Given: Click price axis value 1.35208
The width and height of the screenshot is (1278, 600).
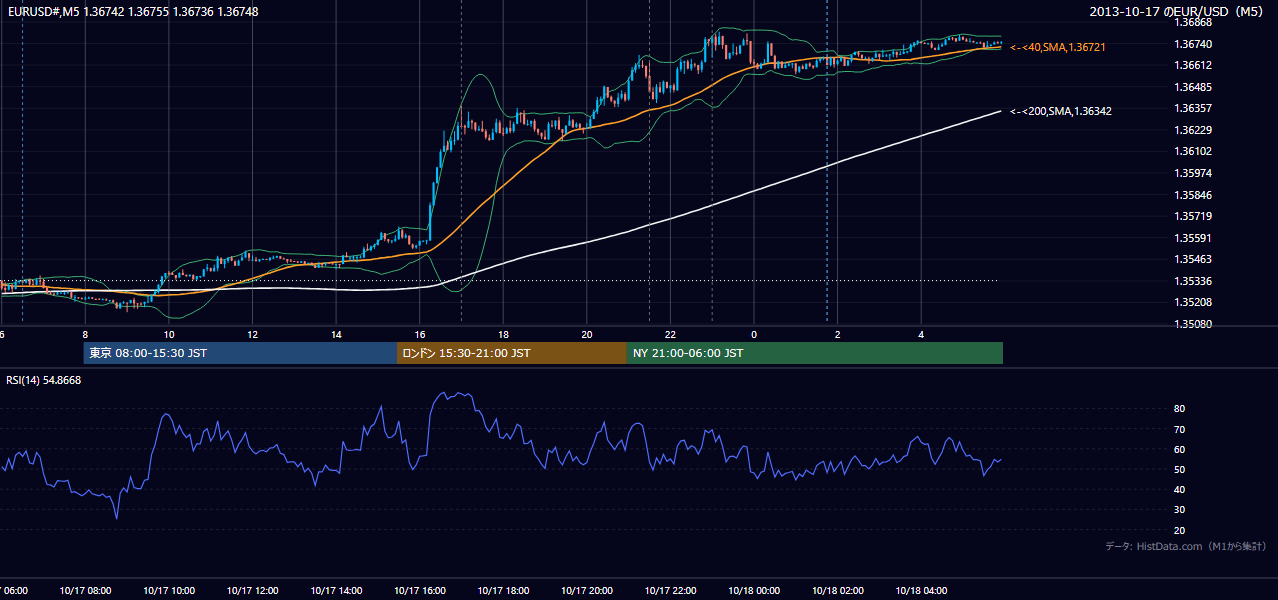Looking at the screenshot, I should click(1192, 302).
